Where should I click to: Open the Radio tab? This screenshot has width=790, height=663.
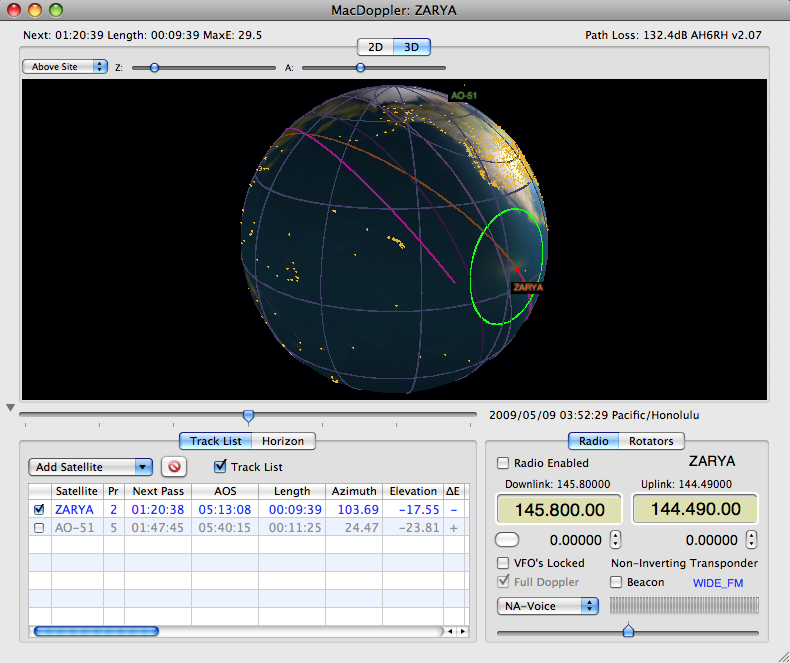(x=594, y=441)
